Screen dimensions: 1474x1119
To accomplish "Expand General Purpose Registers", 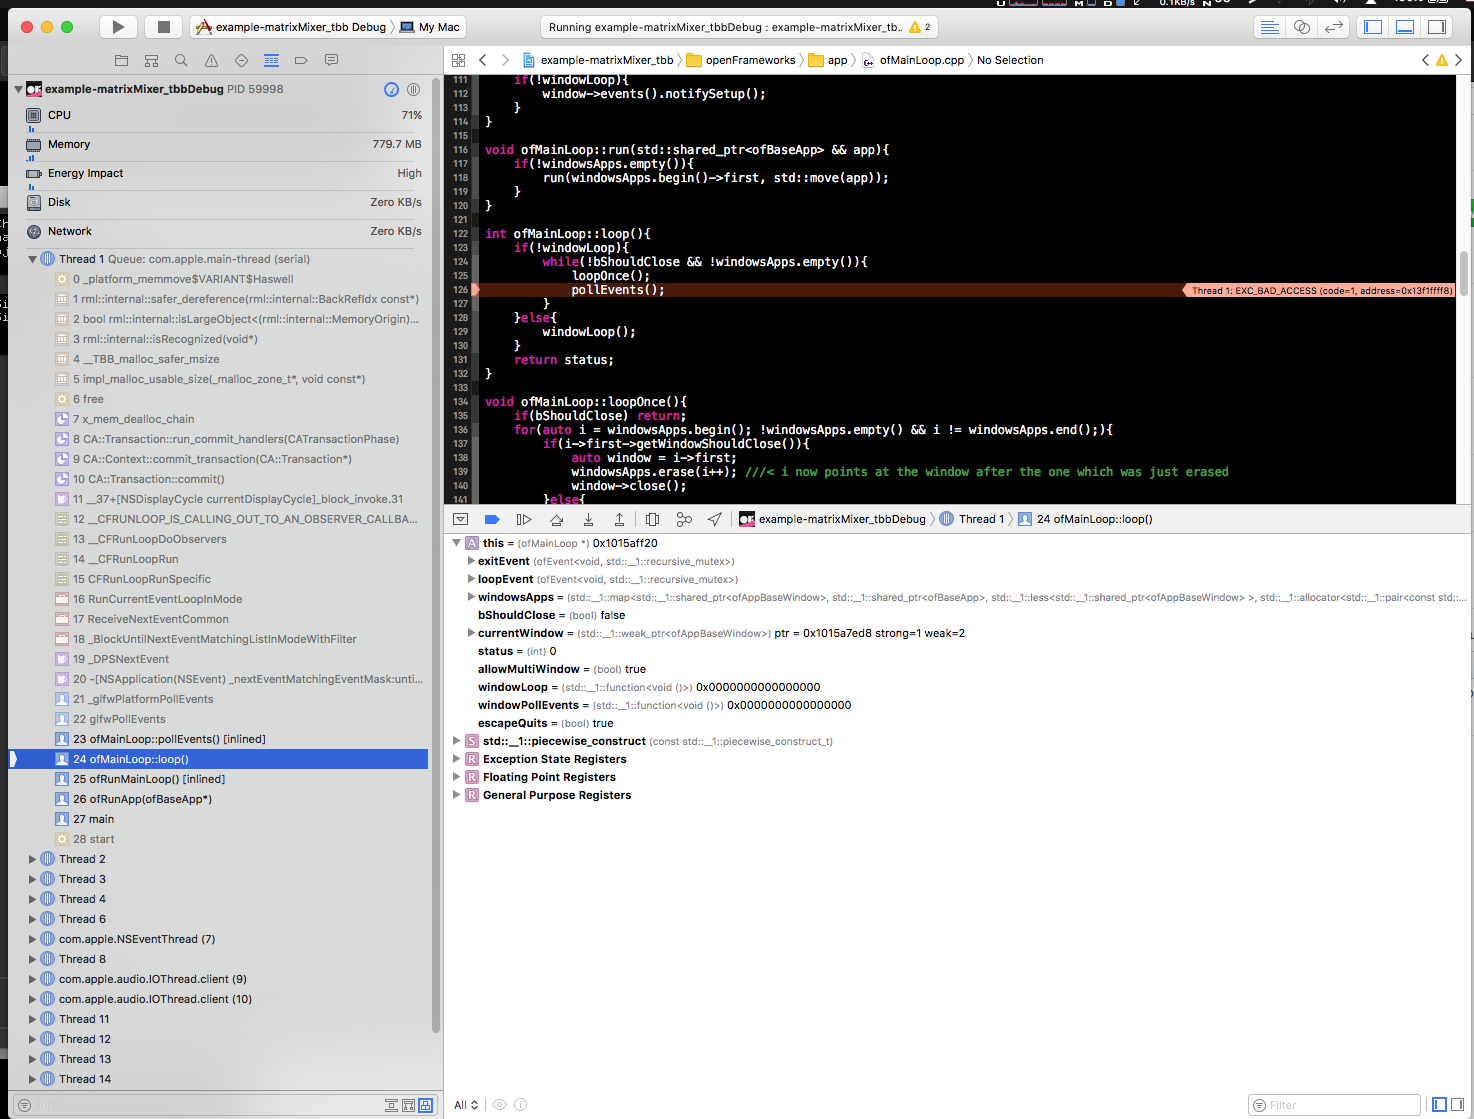I will click(x=457, y=795).
